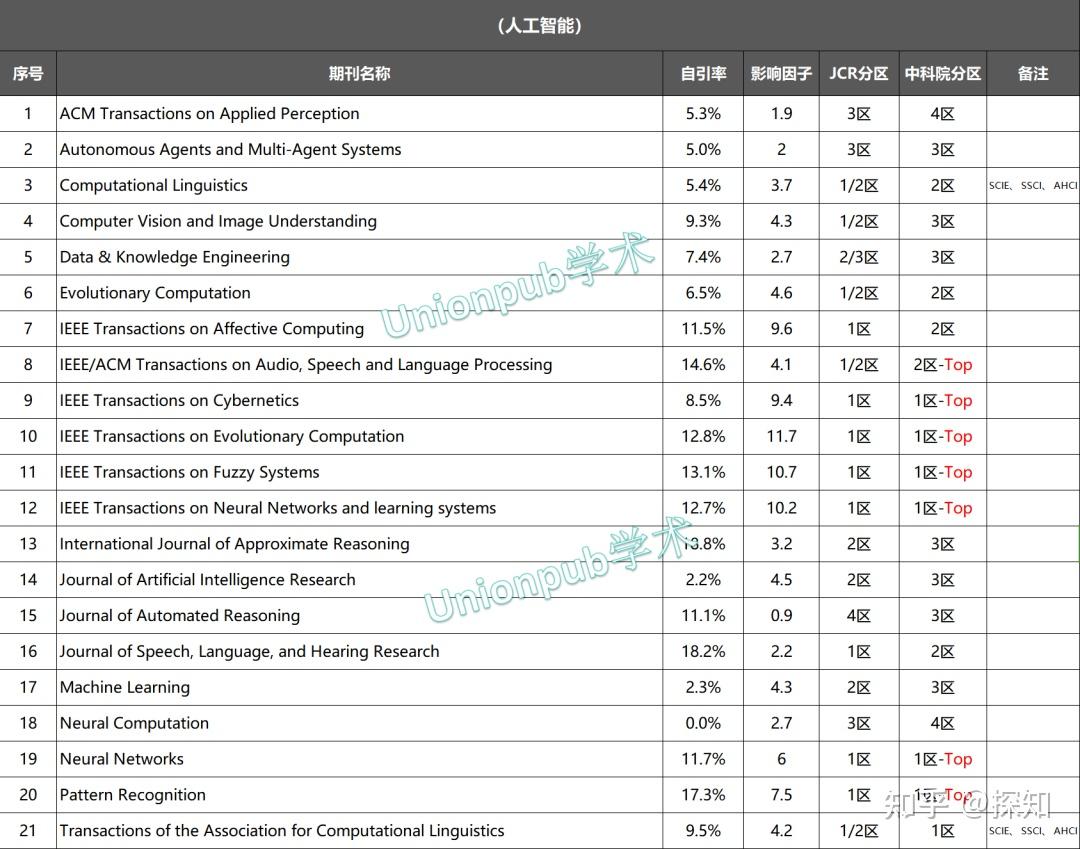Click the 序号 header cell
Screen dimensions: 1080x849
coord(28,73)
